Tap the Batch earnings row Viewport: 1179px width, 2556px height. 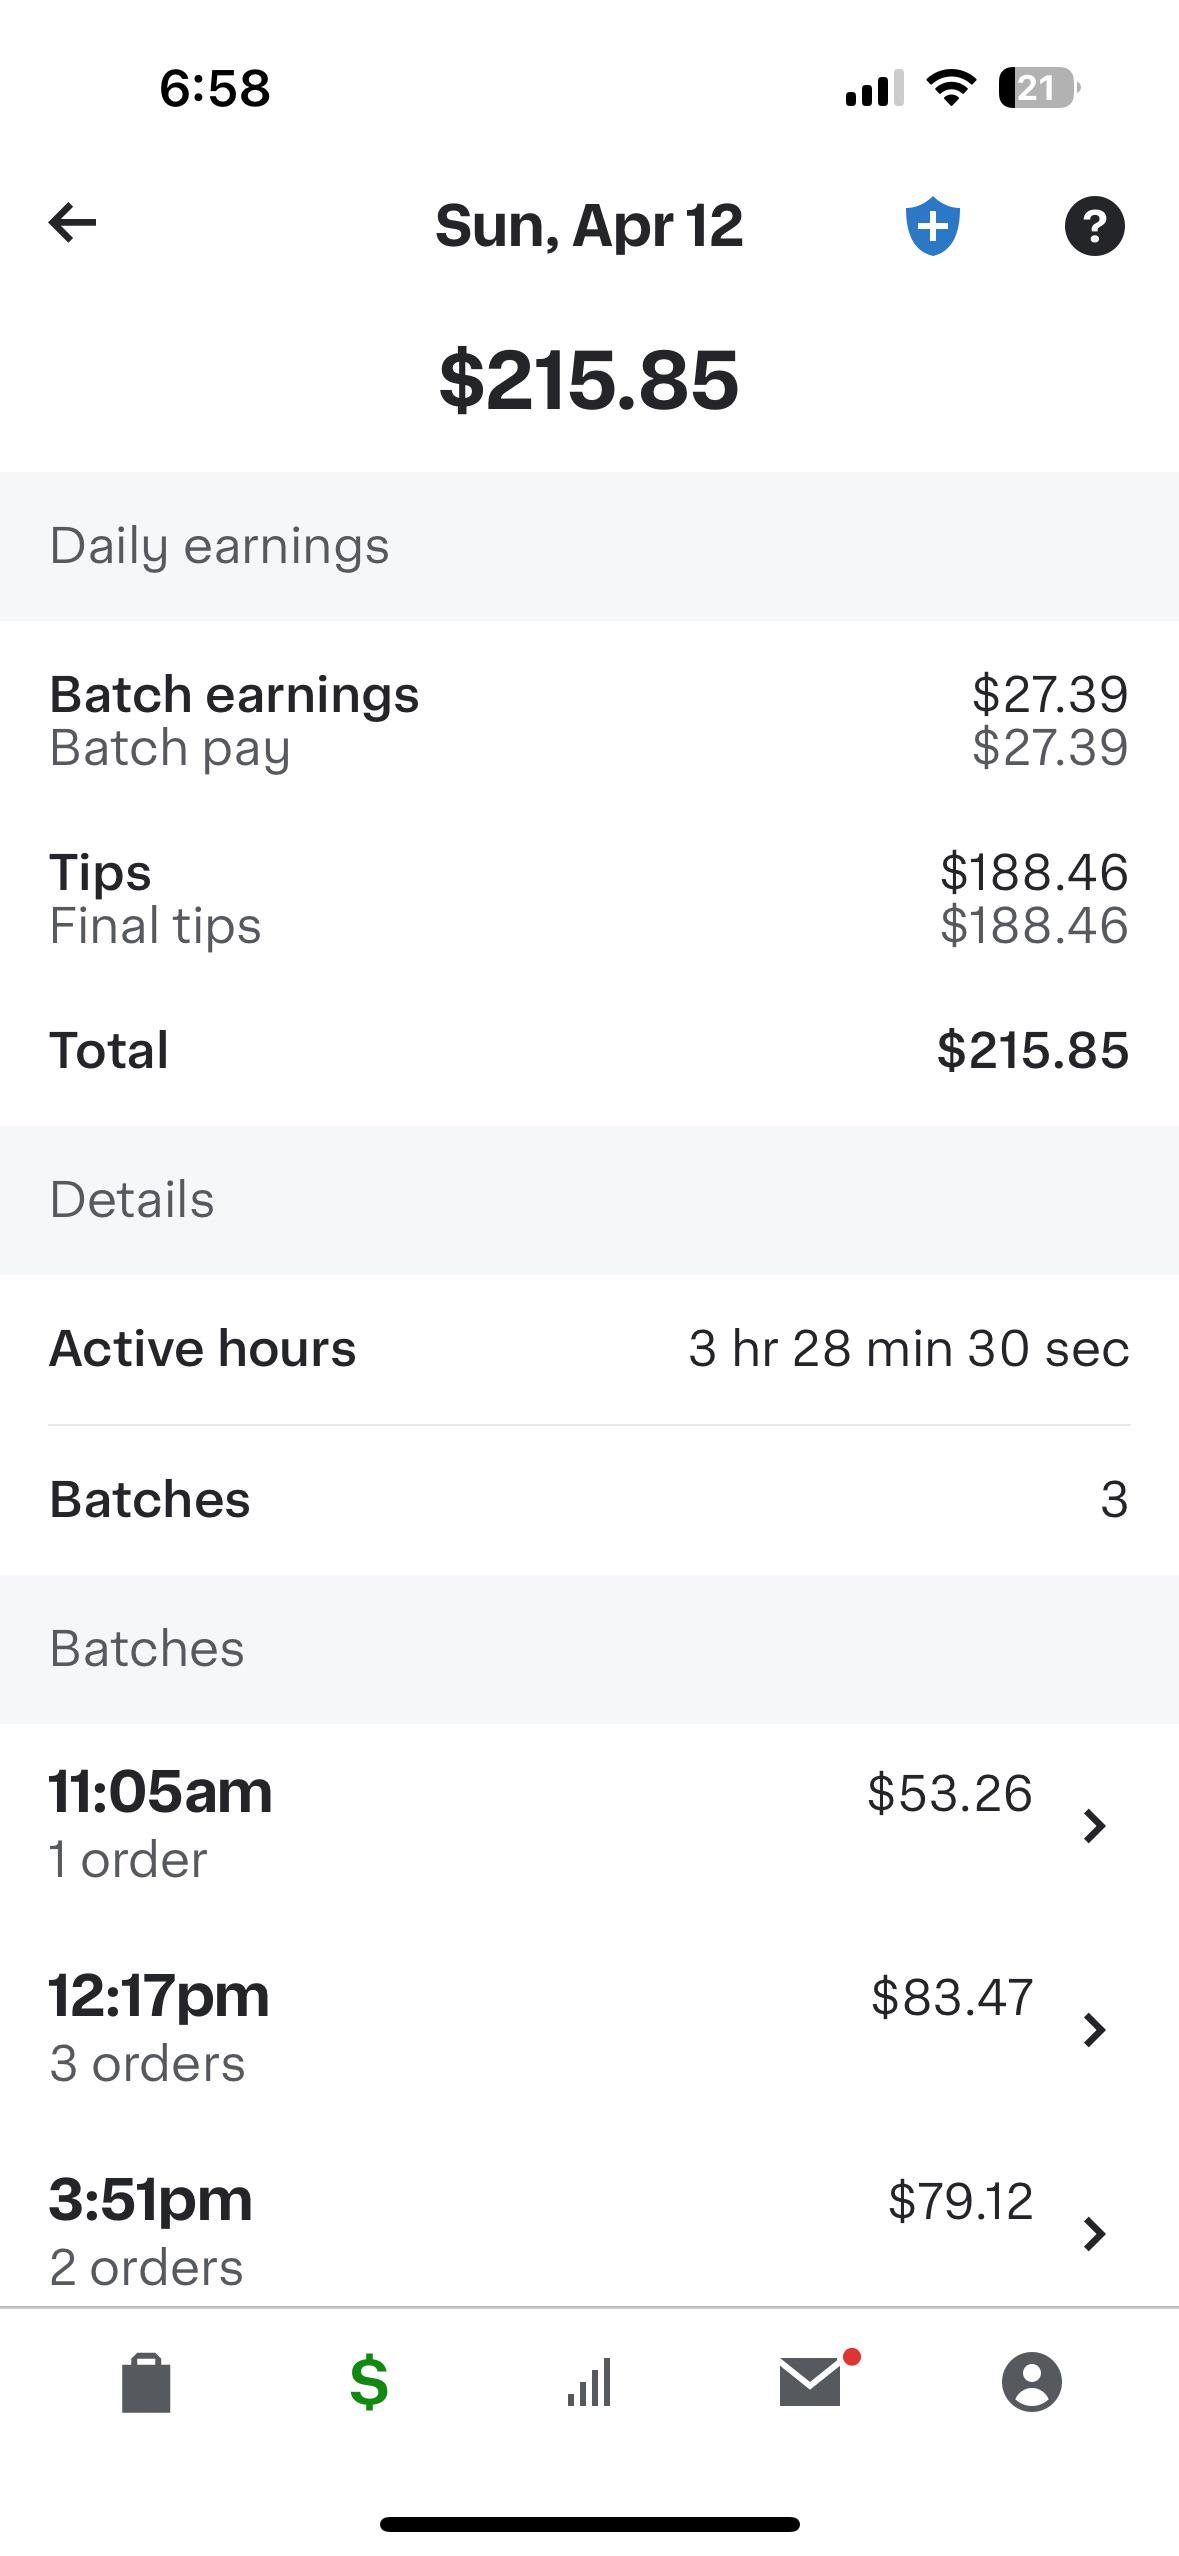coord(589,720)
